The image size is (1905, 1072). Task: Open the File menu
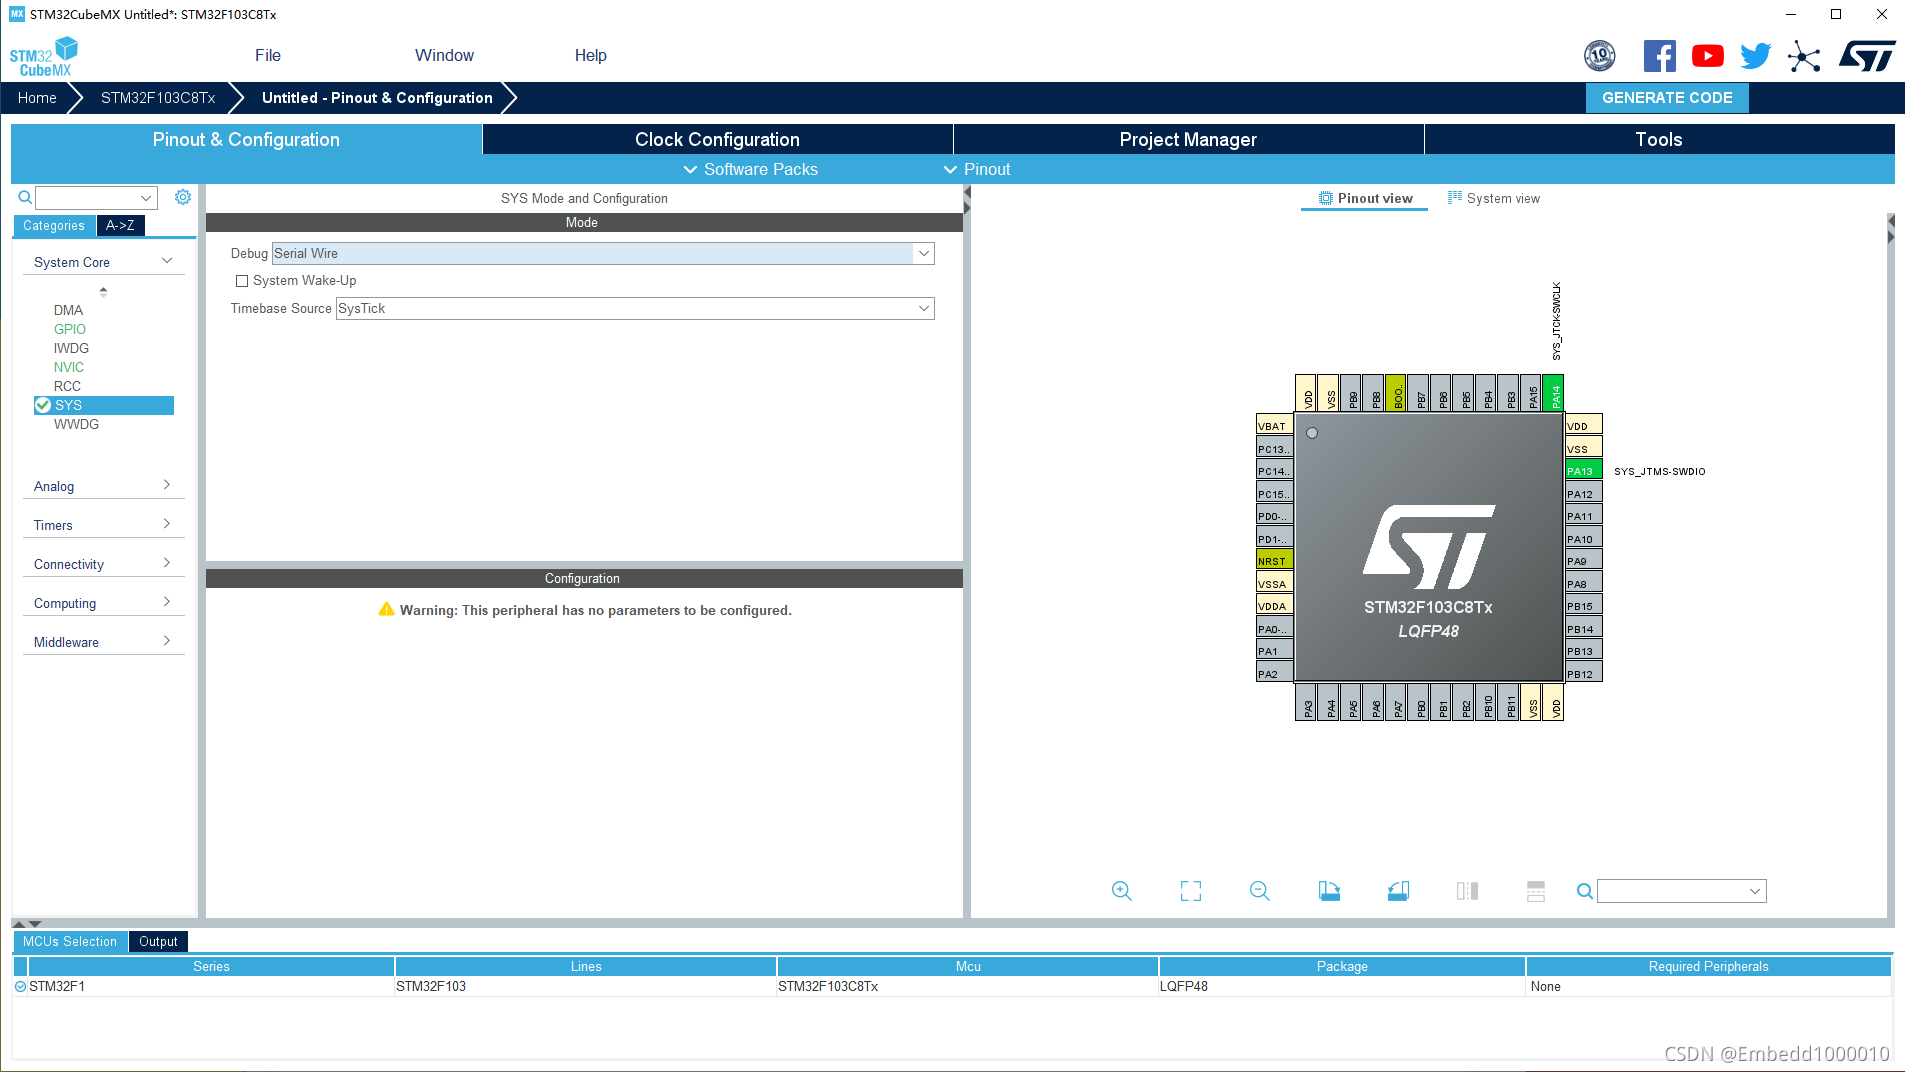coord(268,55)
